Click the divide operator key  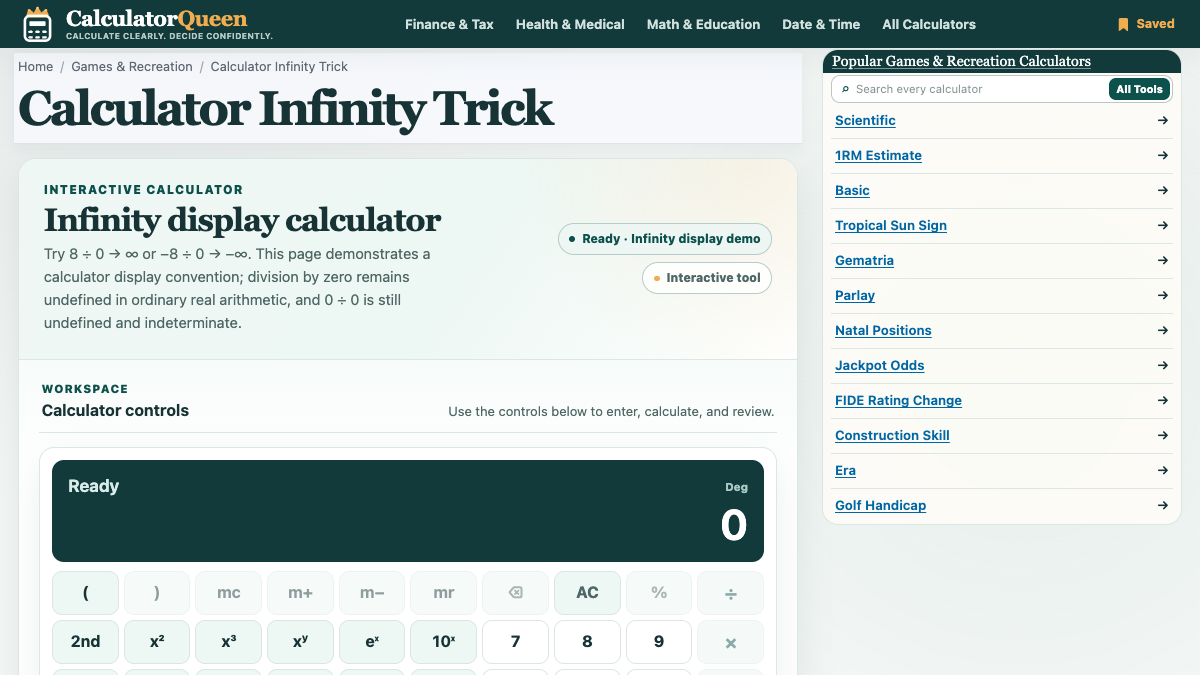coord(730,593)
